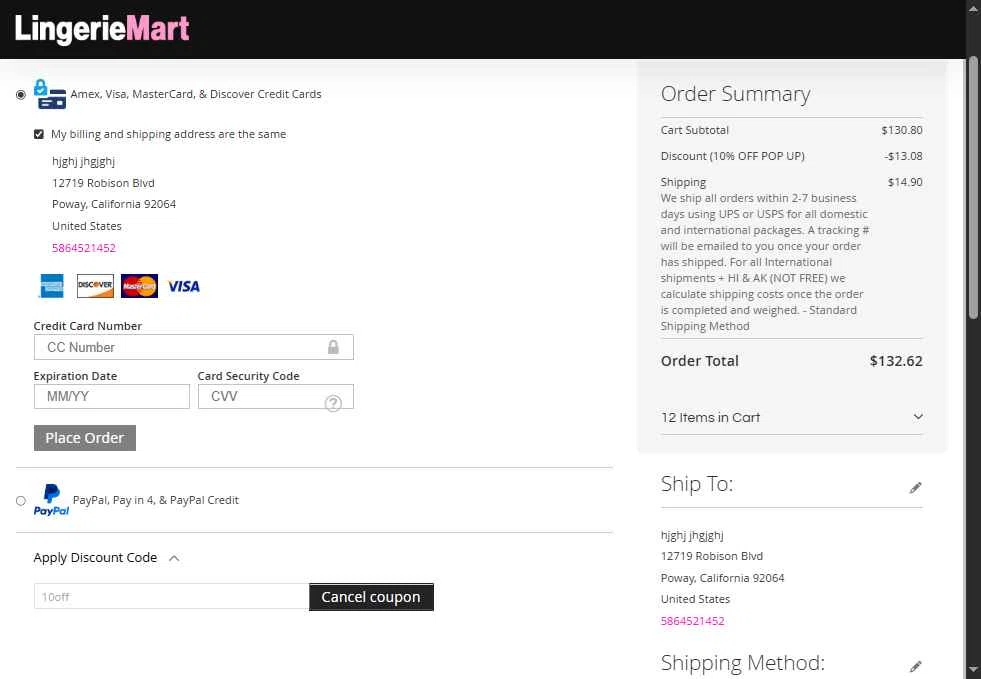Screen dimensions: 981x679
Task: Click the Order Total $132.62 amount
Action: click(896, 361)
